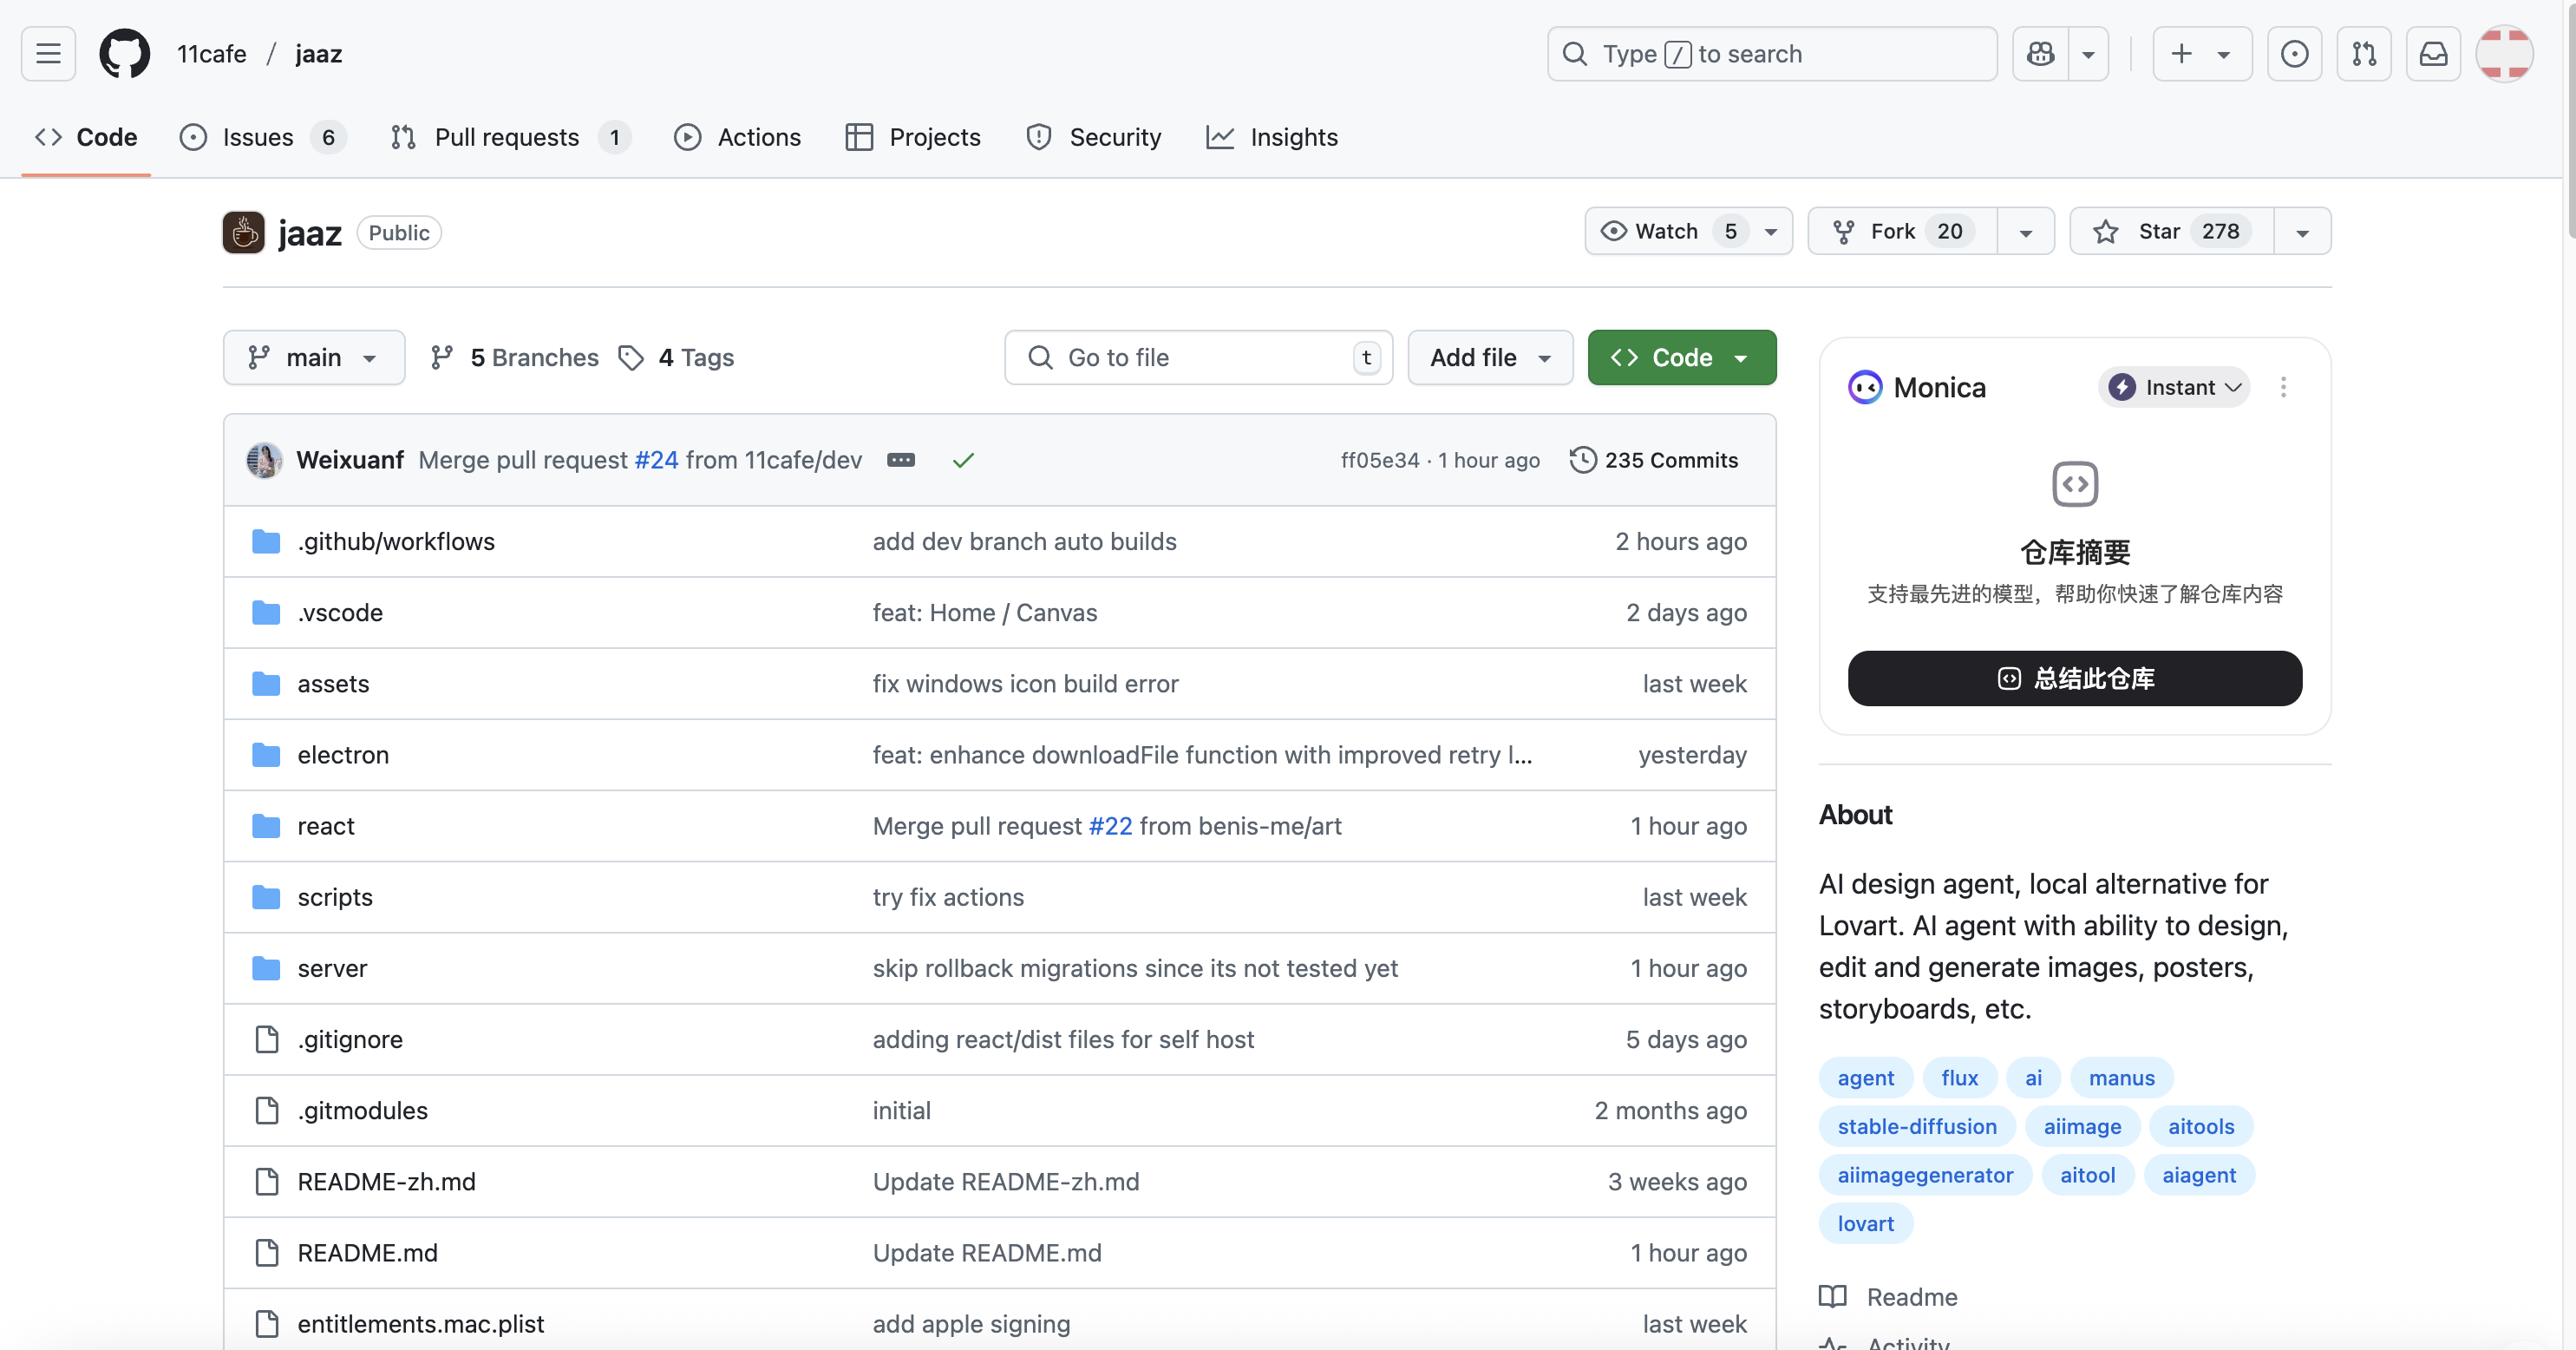Image resolution: width=2576 pixels, height=1350 pixels.
Task: Open the Copilot chat icon
Action: point(2041,54)
